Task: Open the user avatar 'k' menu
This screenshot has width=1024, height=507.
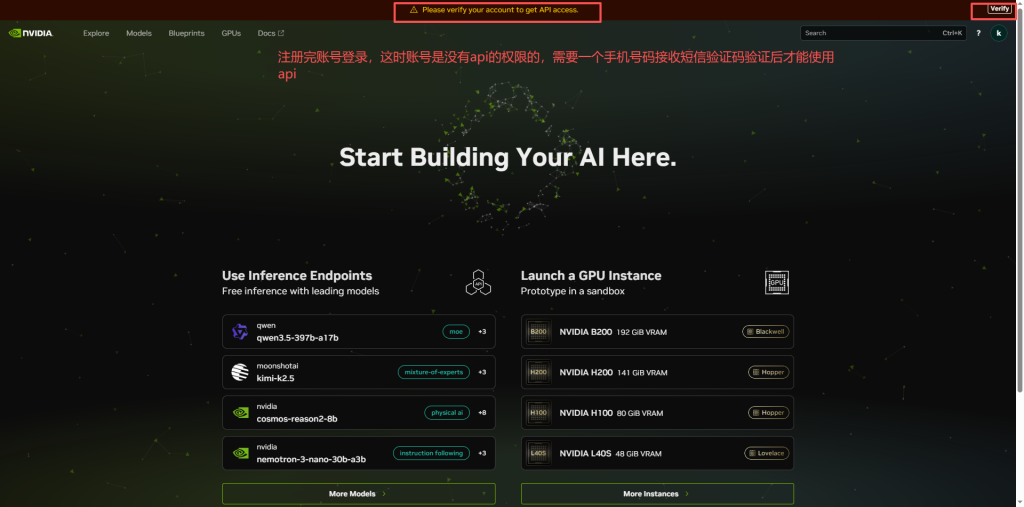Action: 998,33
